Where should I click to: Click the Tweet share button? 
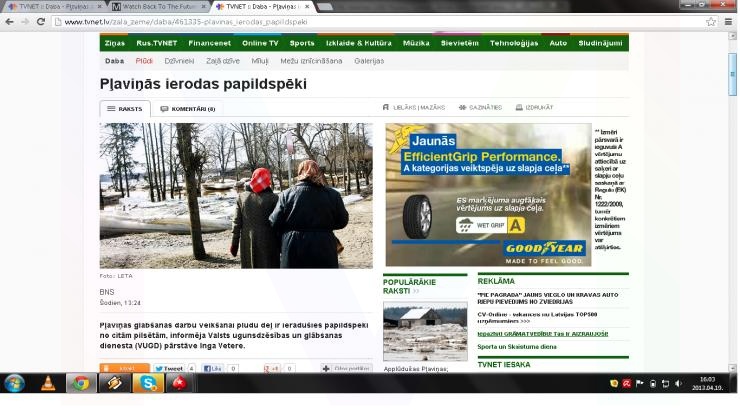[174, 369]
